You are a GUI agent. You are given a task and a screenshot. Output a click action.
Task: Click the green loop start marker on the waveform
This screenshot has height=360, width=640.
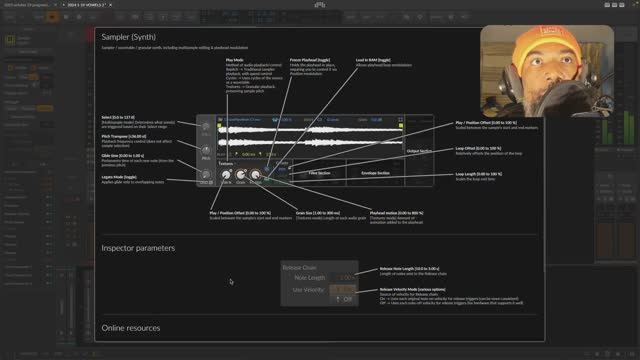click(219, 125)
